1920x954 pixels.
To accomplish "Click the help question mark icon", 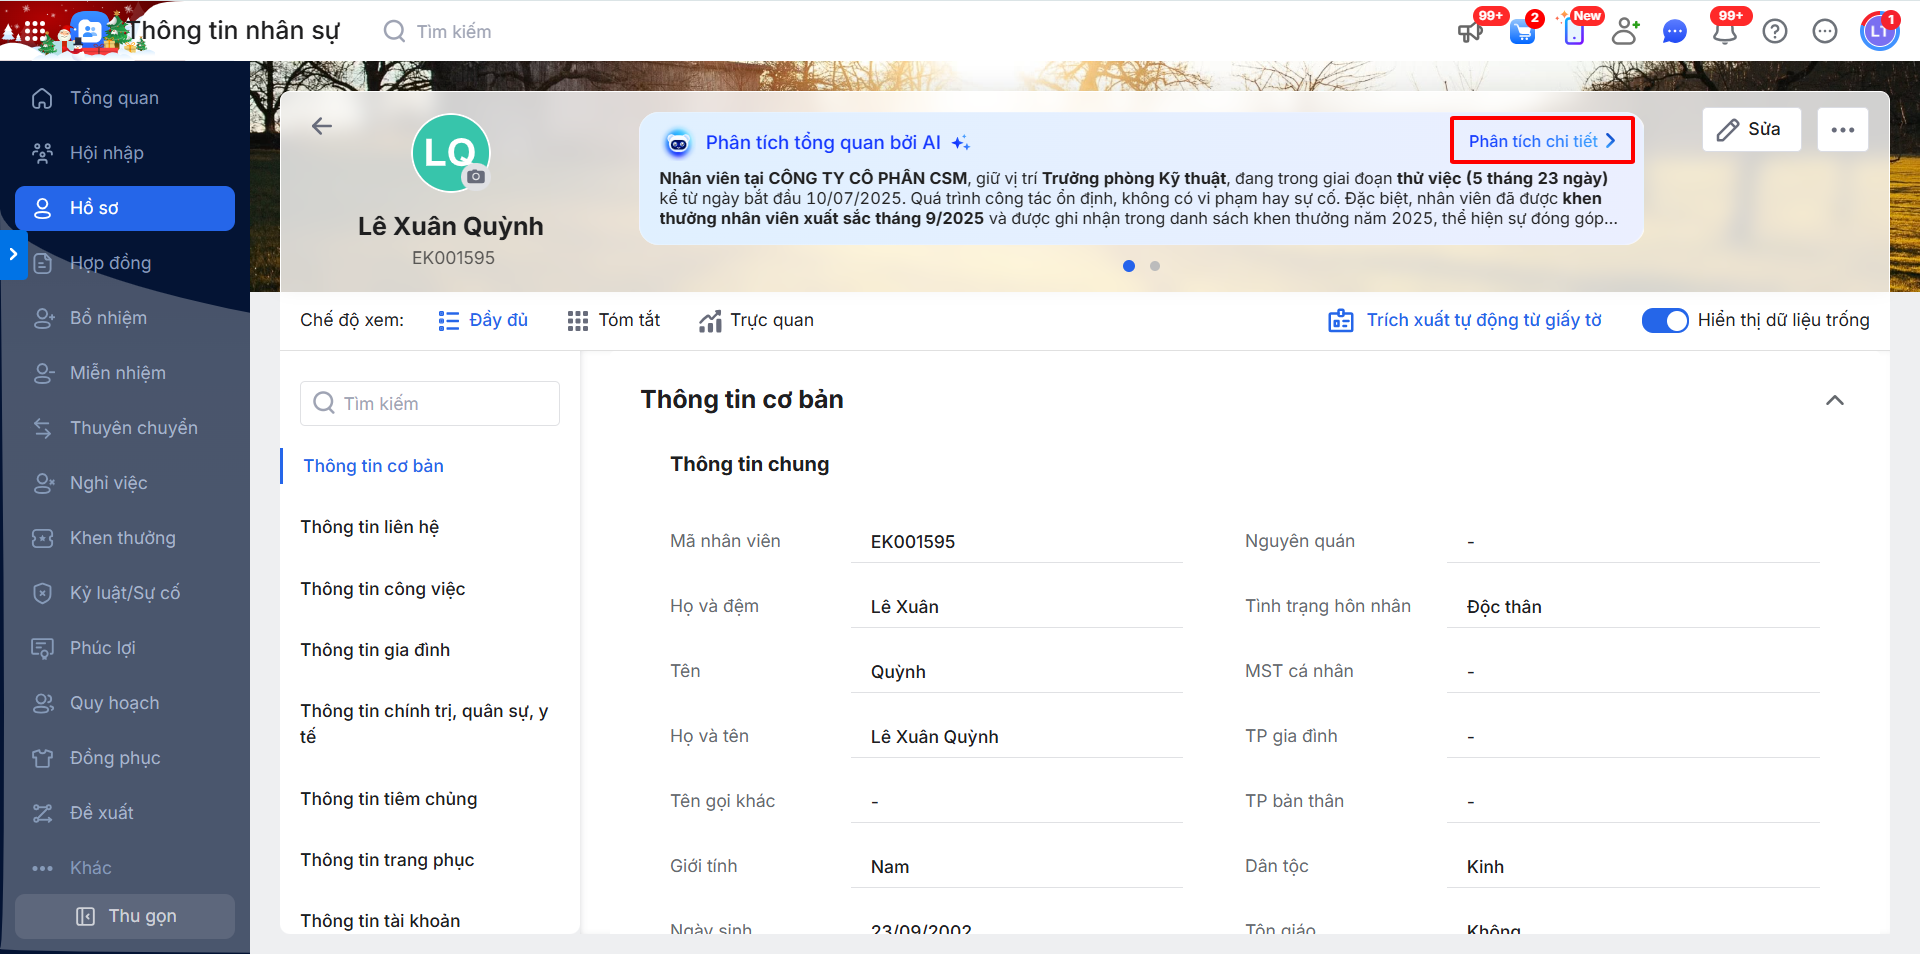I will pyautogui.click(x=1775, y=31).
